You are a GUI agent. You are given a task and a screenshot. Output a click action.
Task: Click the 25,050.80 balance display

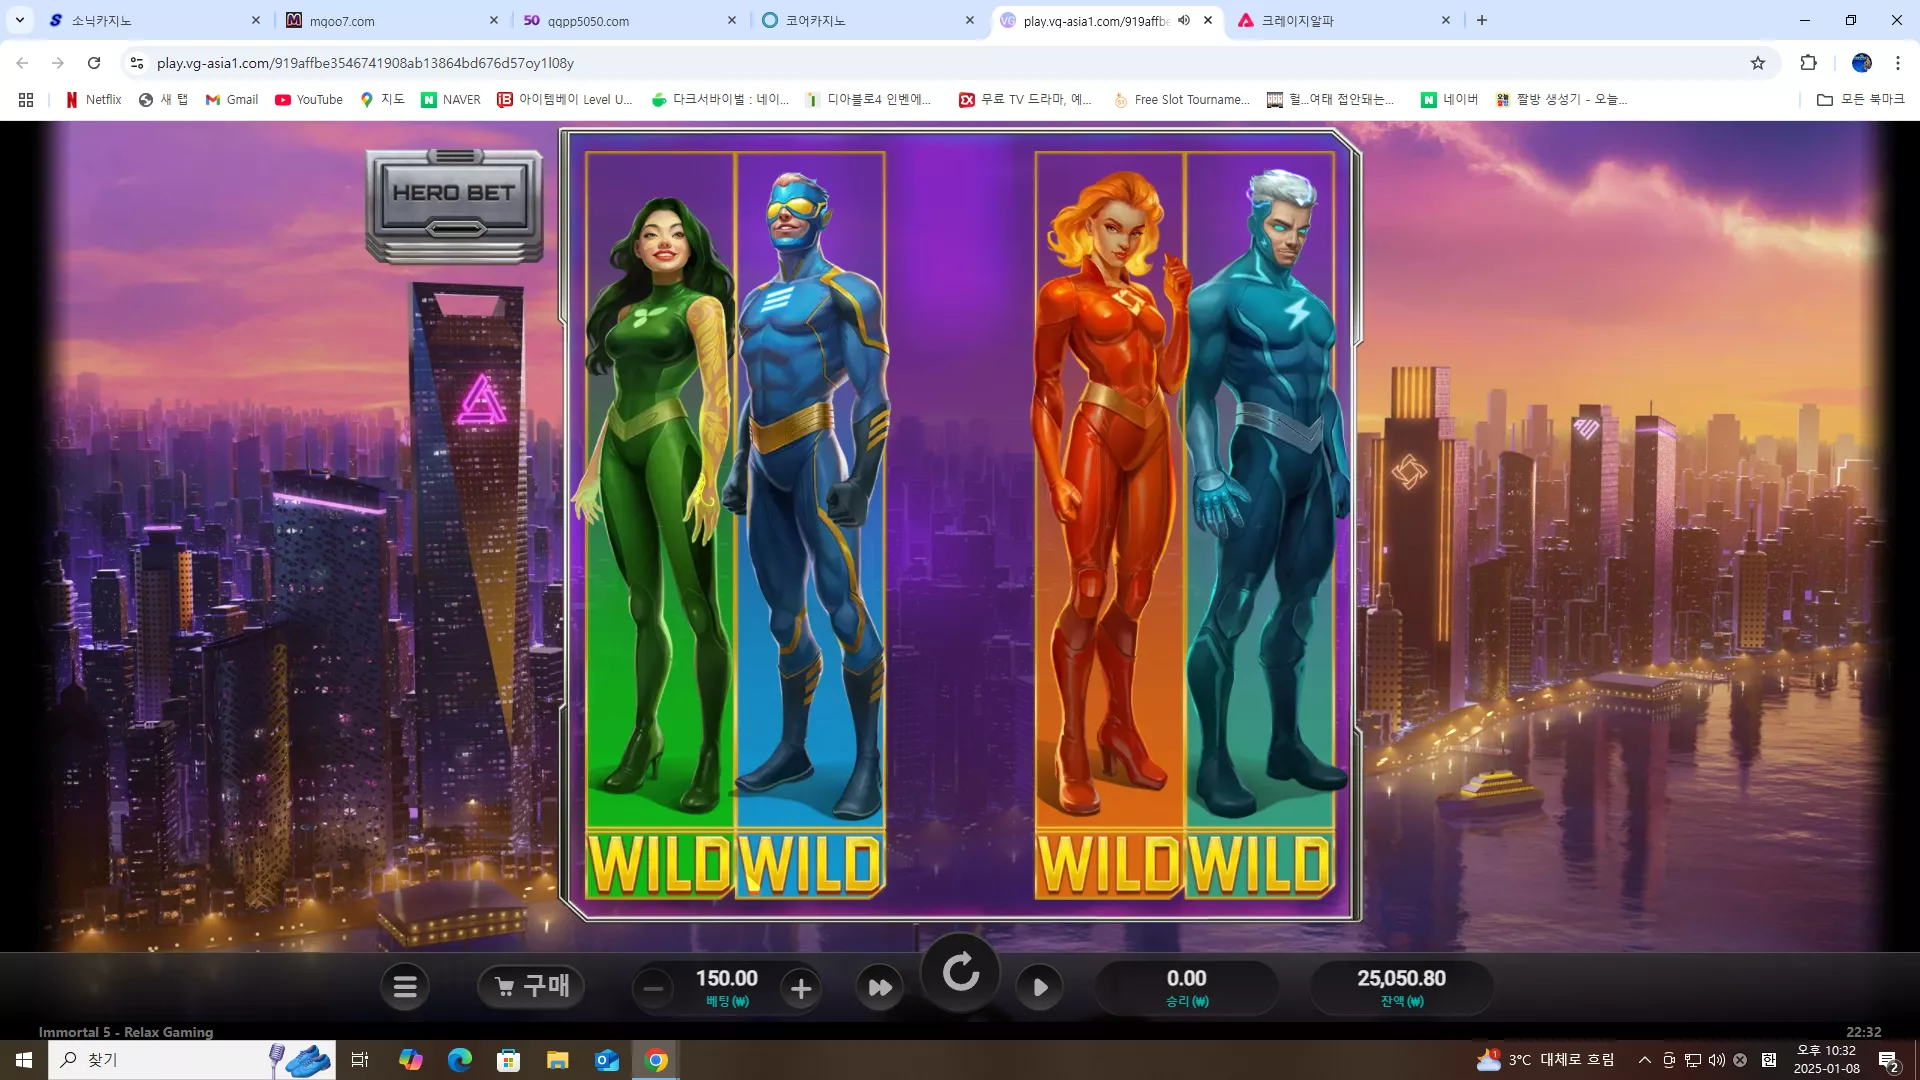1401,979
